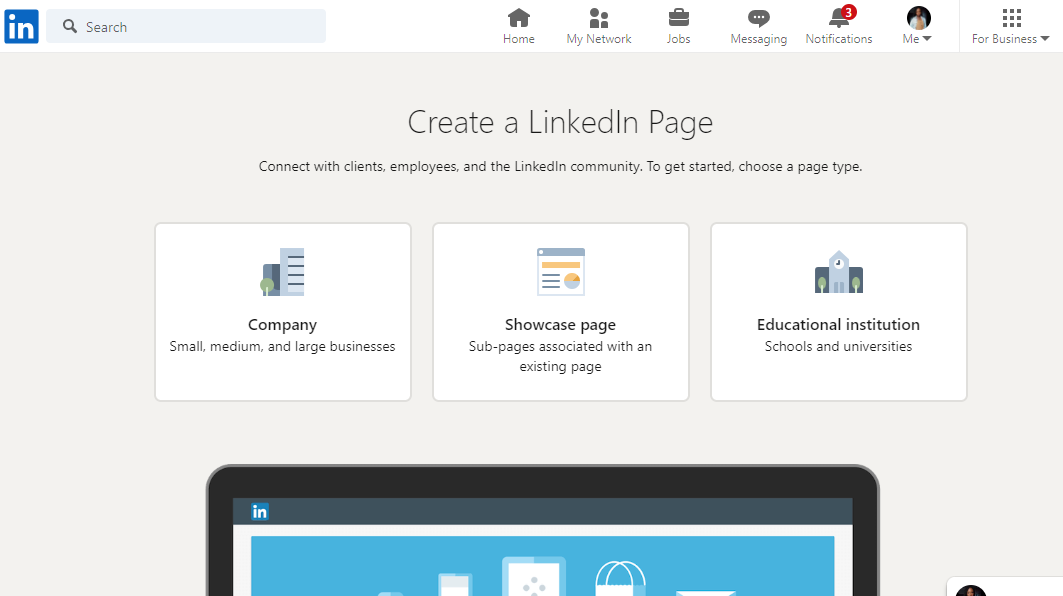Click the Home icon in the navbar

tap(518, 18)
